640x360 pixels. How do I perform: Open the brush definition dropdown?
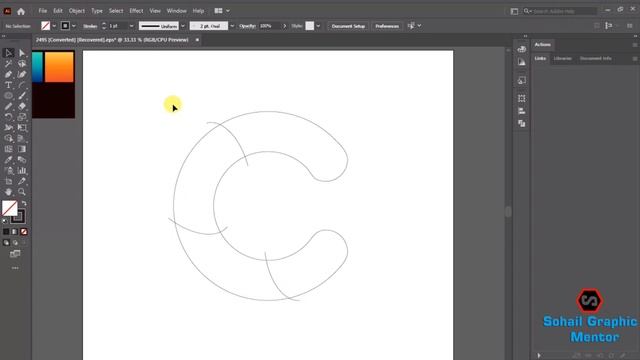point(232,26)
